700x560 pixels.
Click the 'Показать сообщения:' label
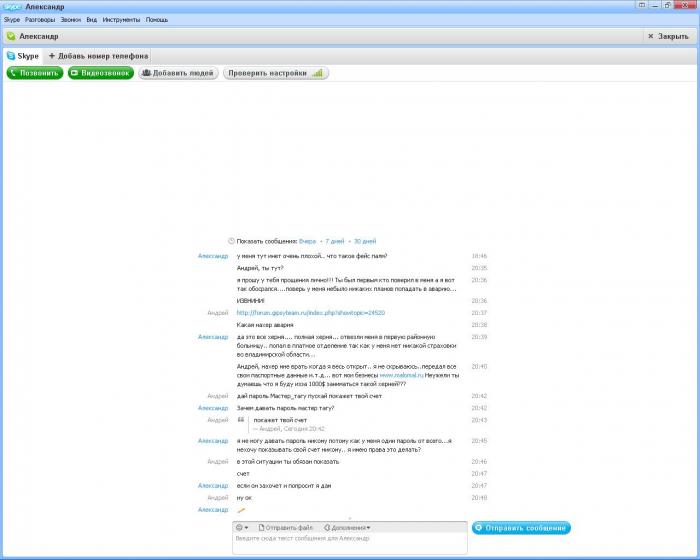(x=267, y=241)
